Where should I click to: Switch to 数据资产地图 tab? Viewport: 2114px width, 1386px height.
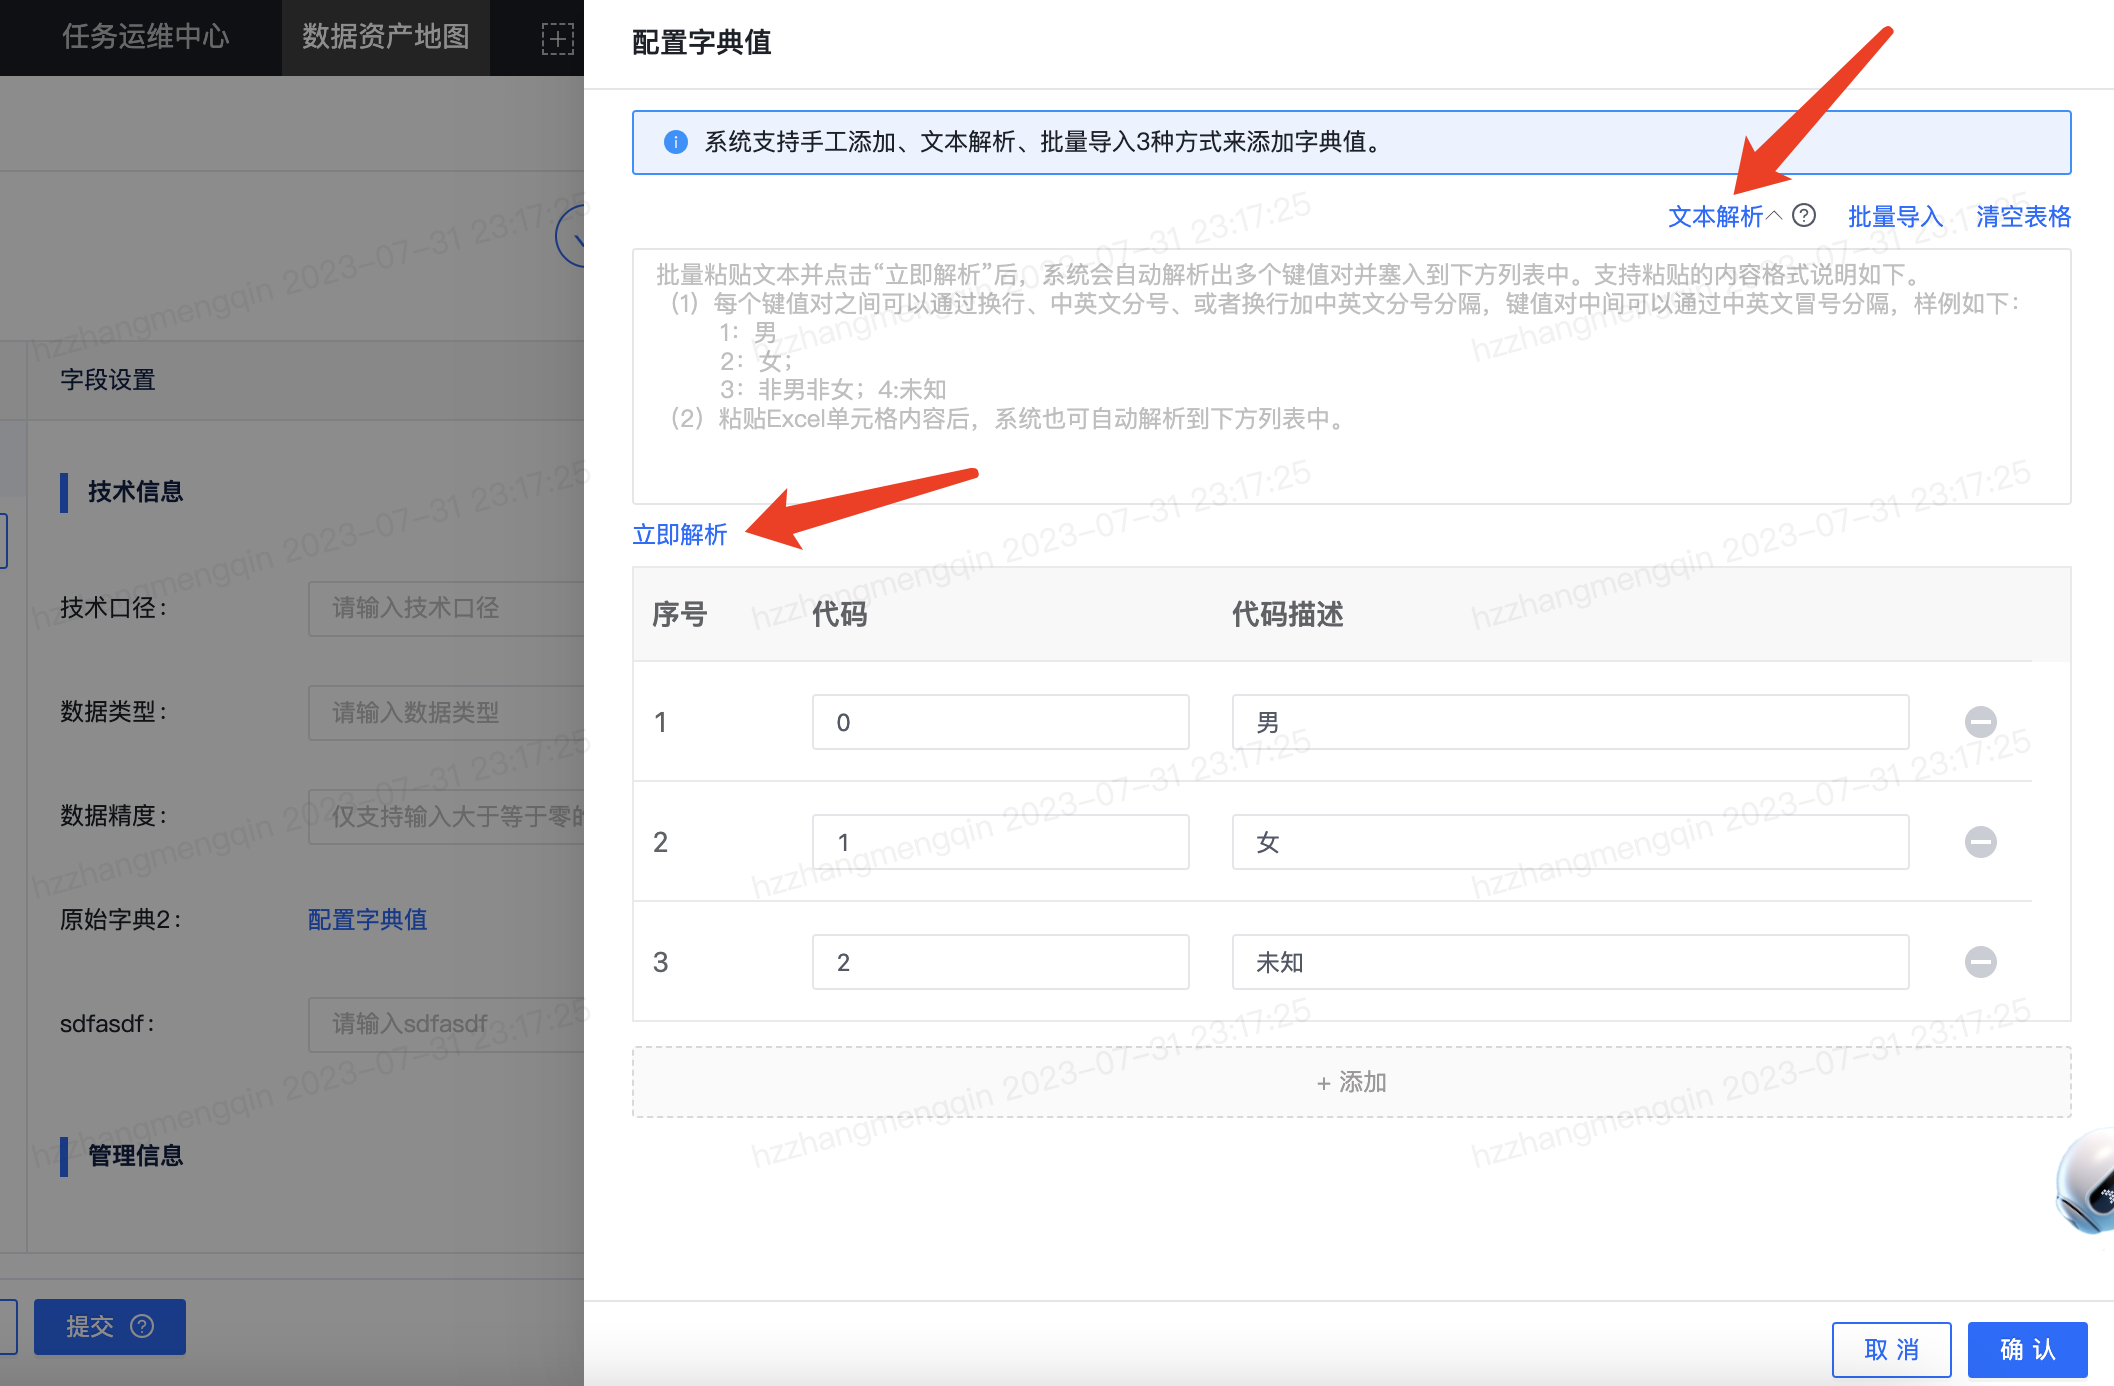pos(385,37)
